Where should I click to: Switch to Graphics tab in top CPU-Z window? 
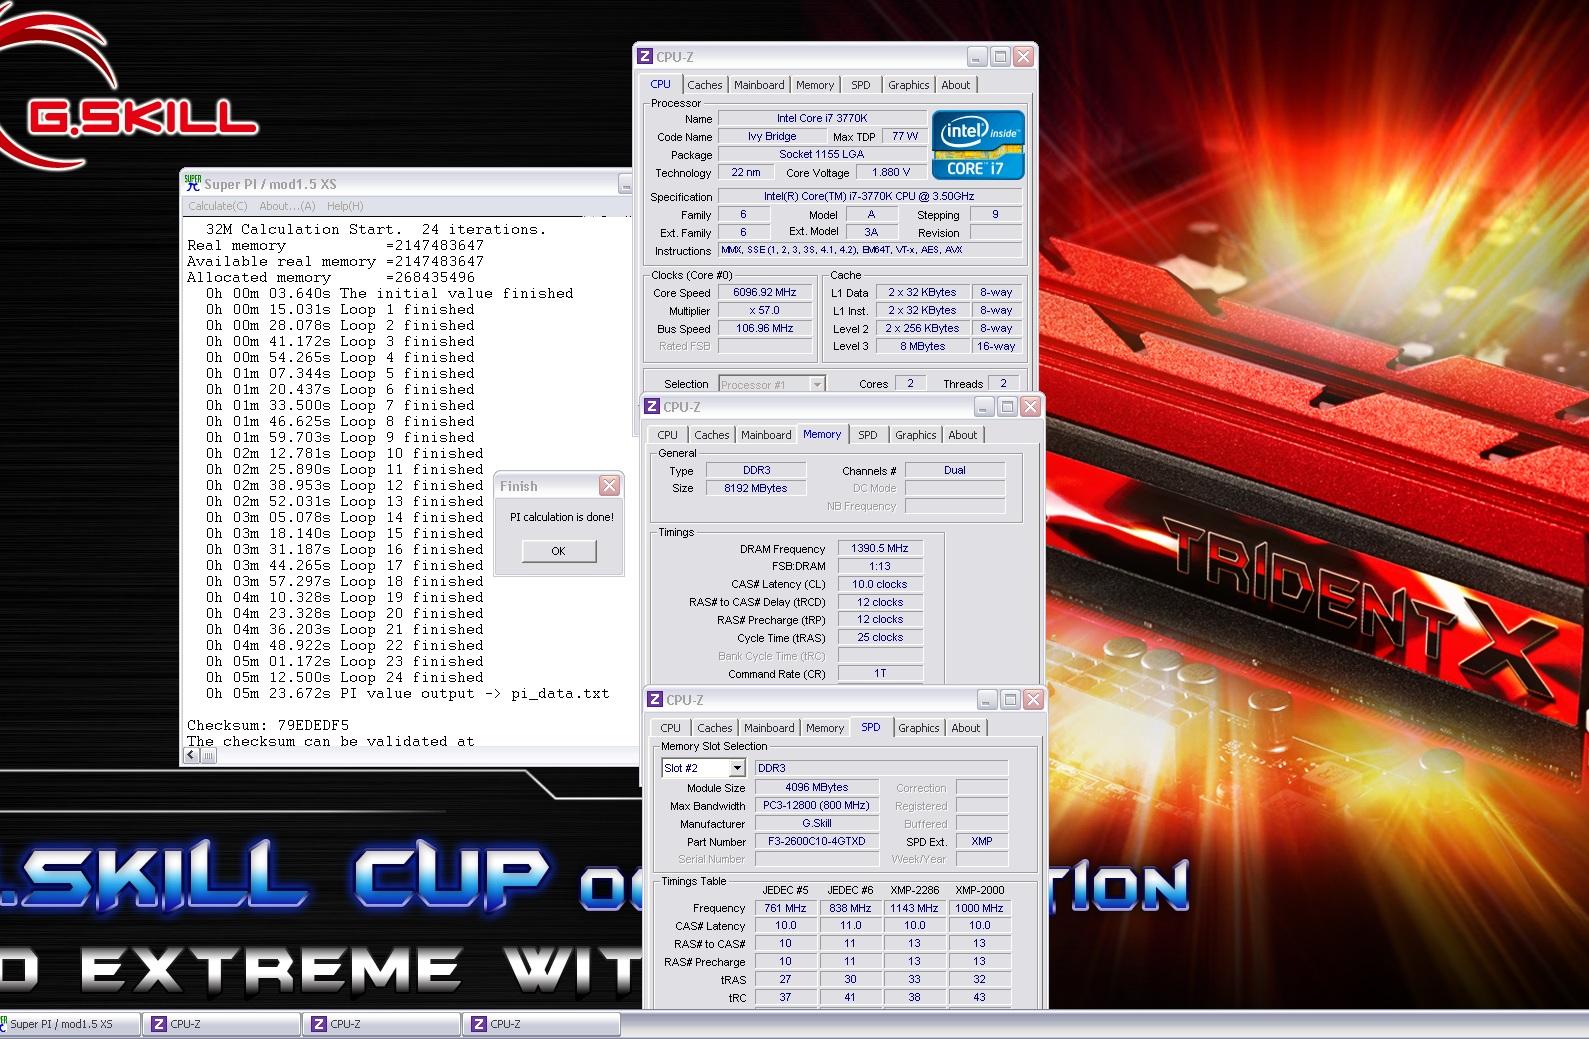click(908, 85)
